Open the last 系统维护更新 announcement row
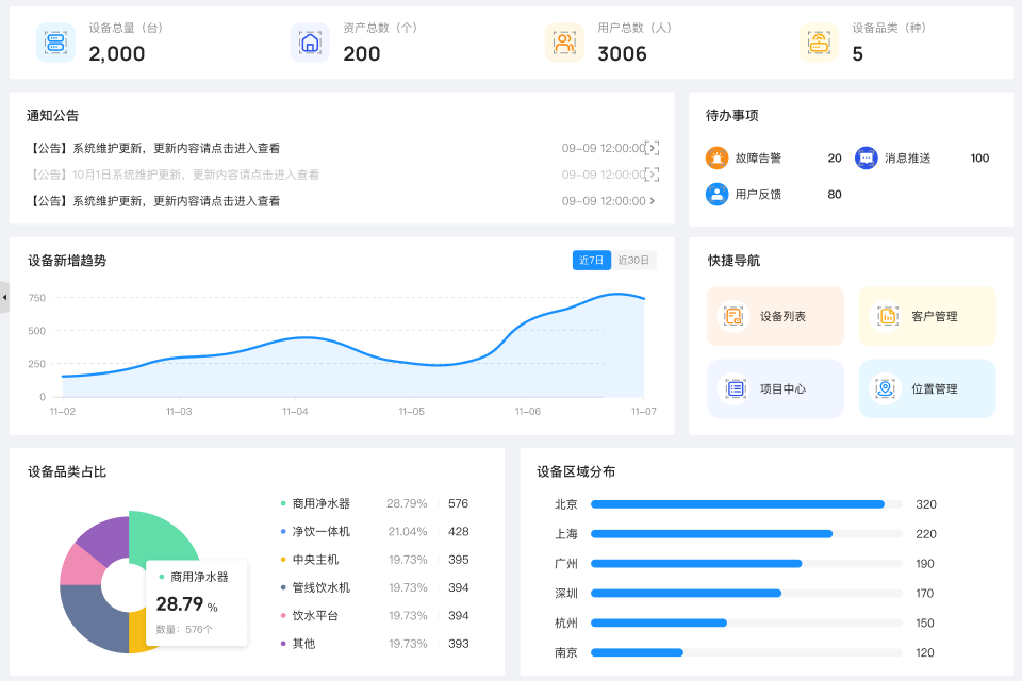 [343, 201]
